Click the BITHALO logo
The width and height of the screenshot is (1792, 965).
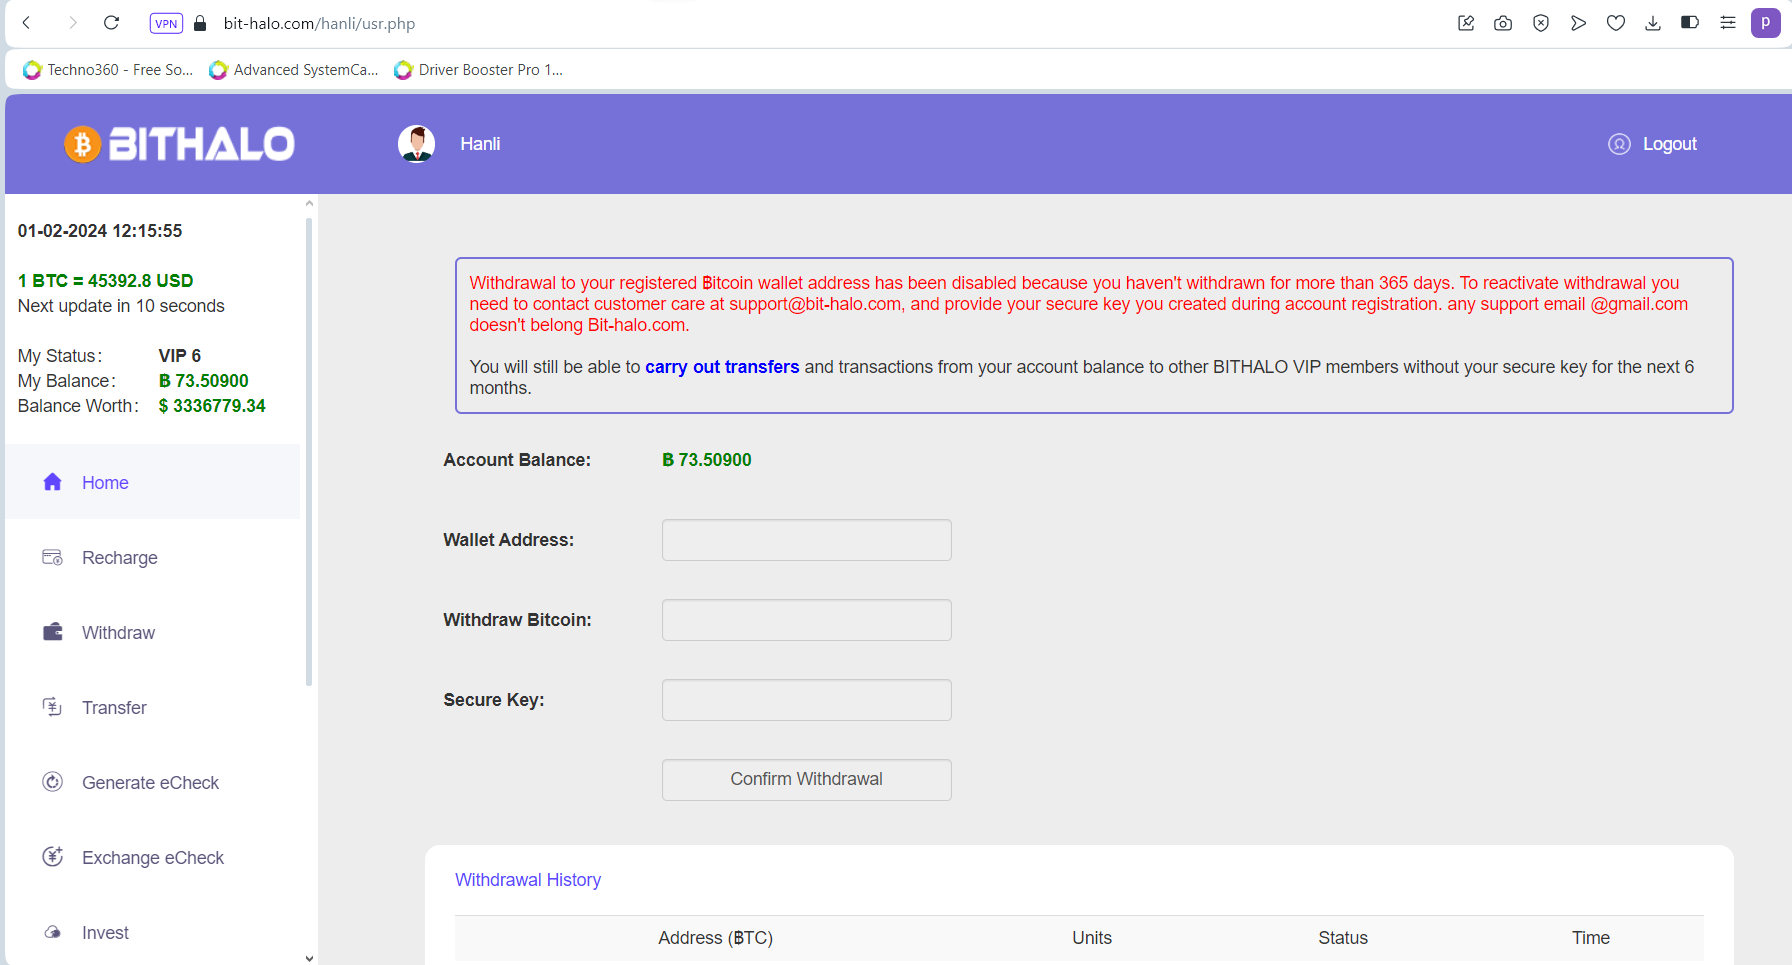pos(180,144)
